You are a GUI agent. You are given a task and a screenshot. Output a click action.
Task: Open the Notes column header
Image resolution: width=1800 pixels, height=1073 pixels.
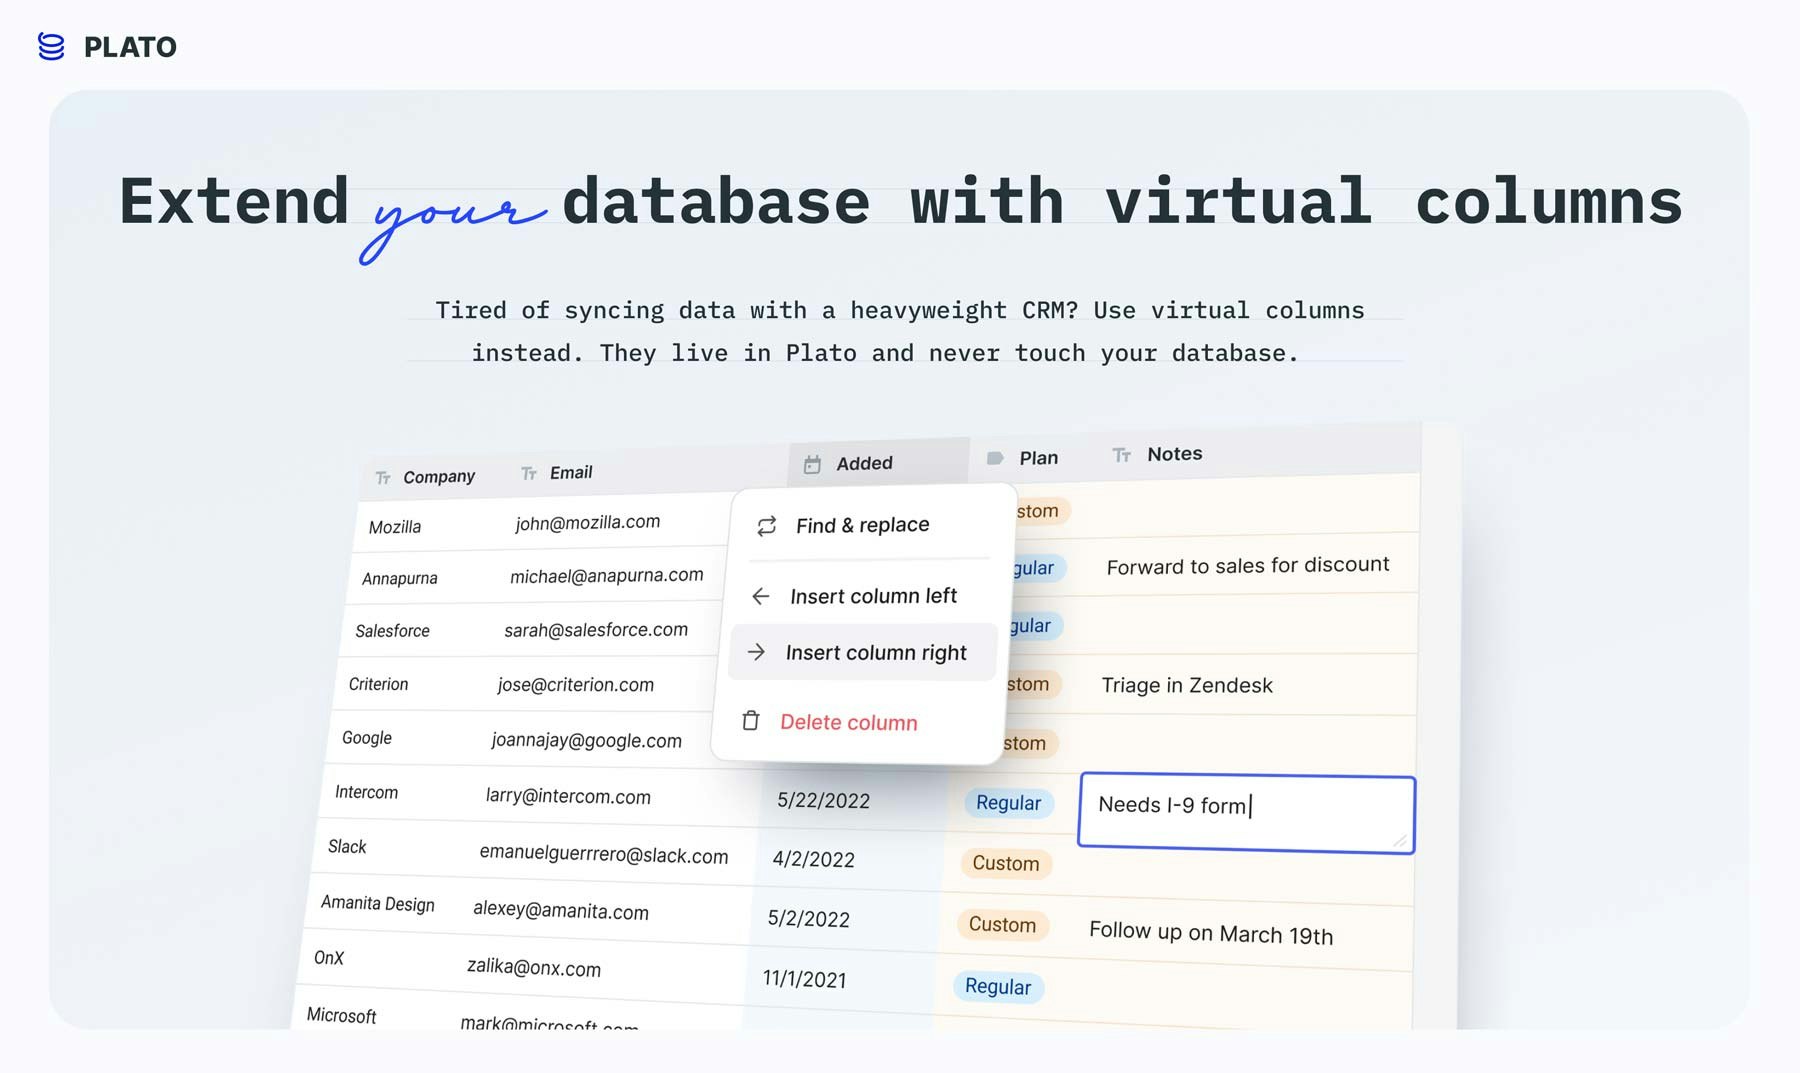(1158, 454)
